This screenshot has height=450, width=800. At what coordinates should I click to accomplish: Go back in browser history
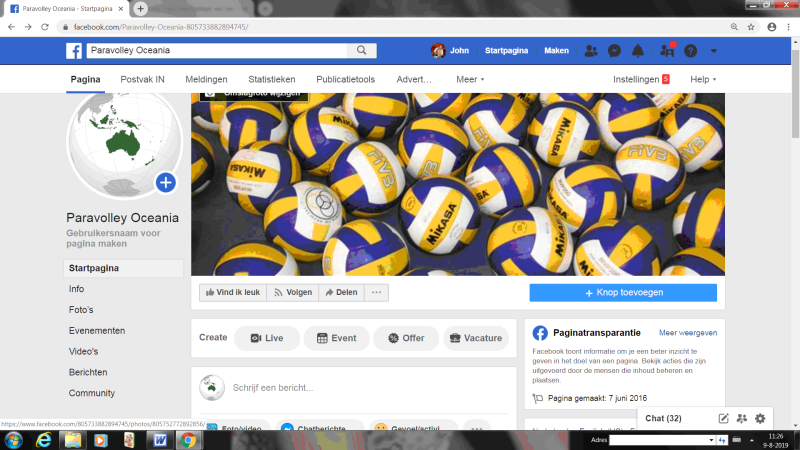11,27
